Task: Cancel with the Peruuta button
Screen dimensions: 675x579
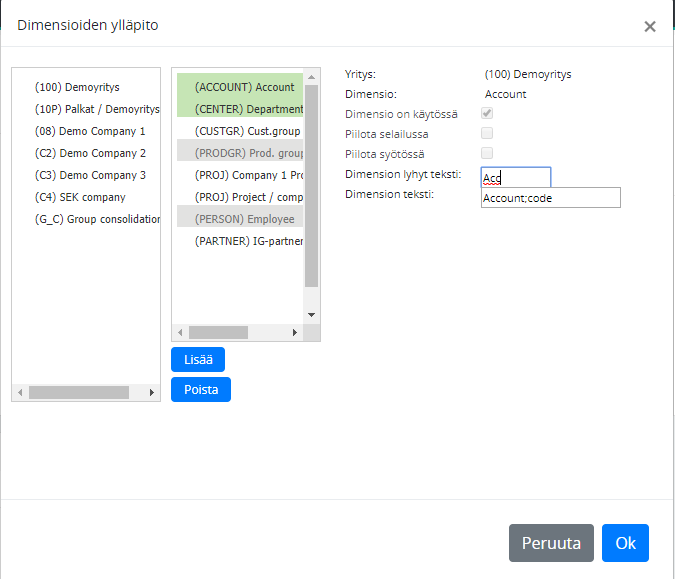Action: coord(551,543)
